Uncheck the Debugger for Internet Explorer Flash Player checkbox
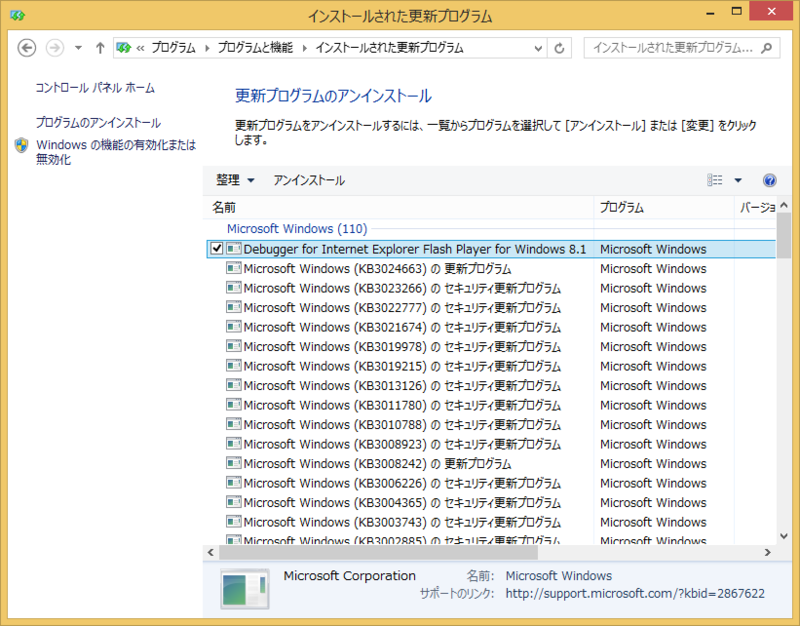This screenshot has height=626, width=800. point(217,248)
